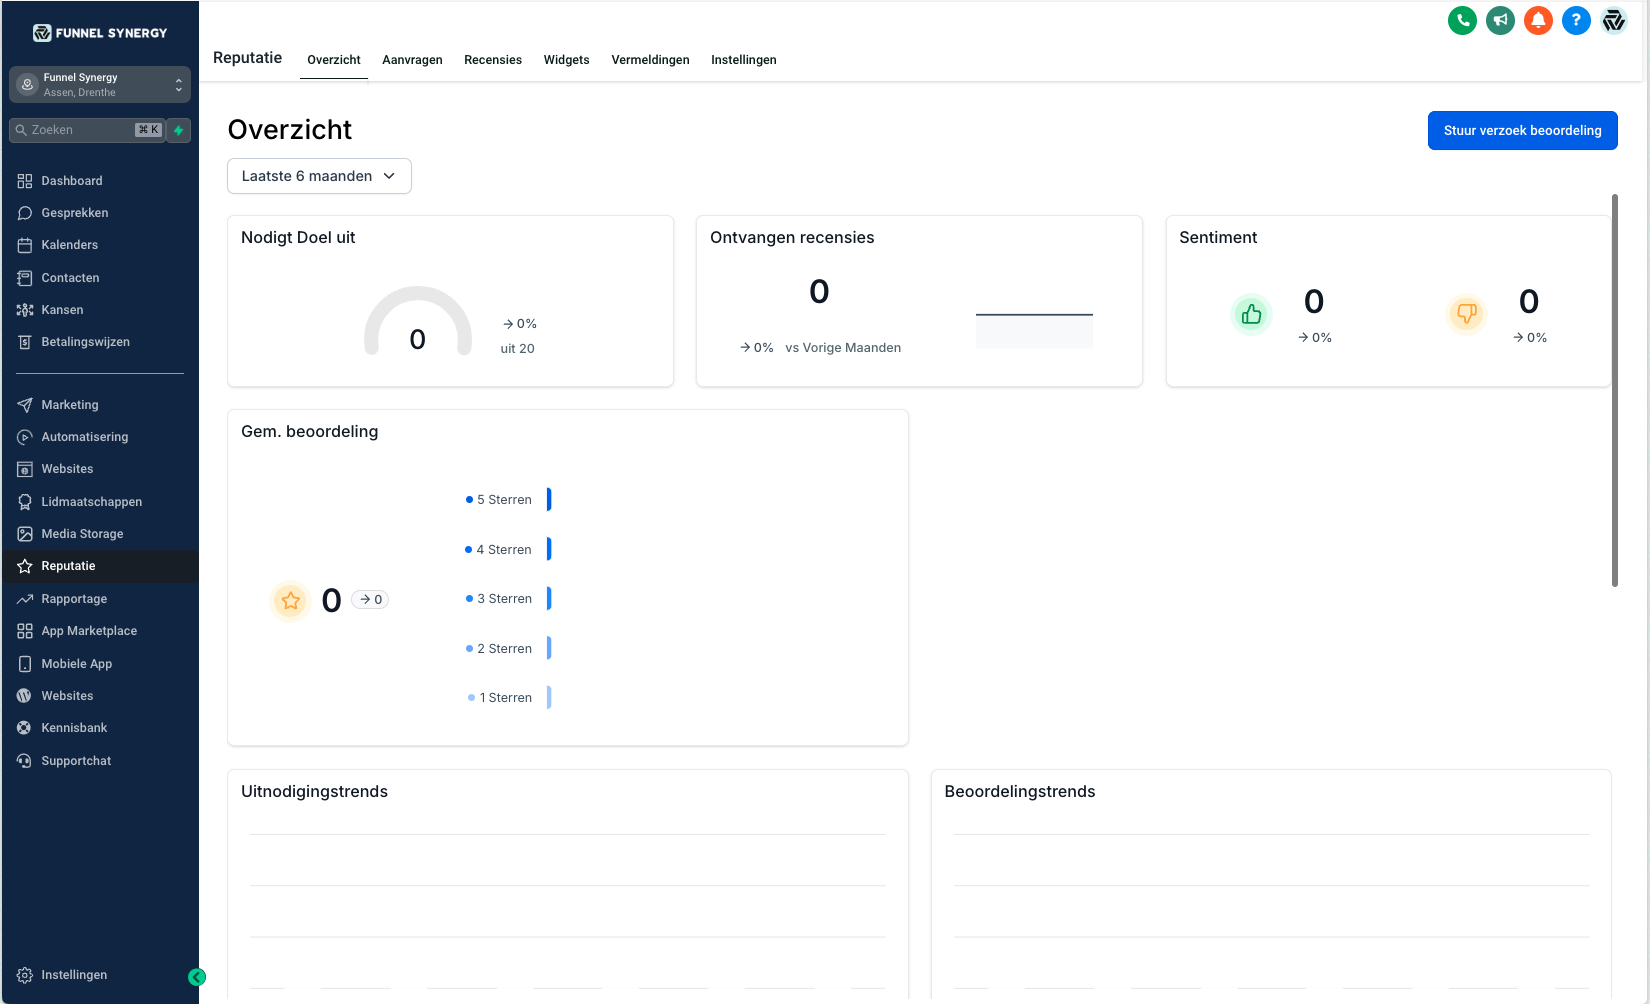
Task: Expand the Laatste 6 maanden dropdown
Action: coord(319,176)
